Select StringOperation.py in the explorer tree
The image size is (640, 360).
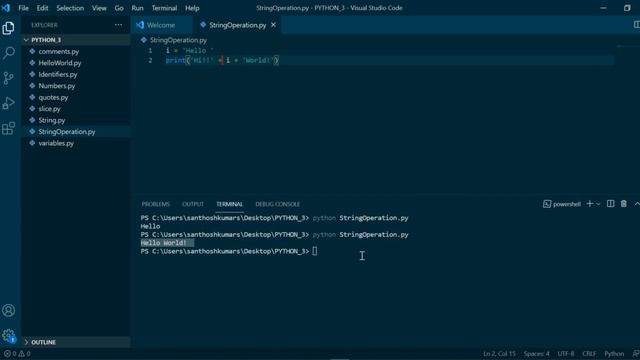[76, 131]
